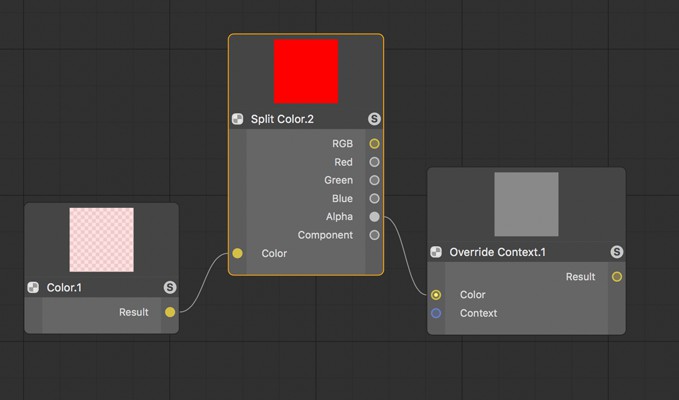Click the Color.1 node type icon
Viewport: 679px width, 400px height.
coord(33,287)
